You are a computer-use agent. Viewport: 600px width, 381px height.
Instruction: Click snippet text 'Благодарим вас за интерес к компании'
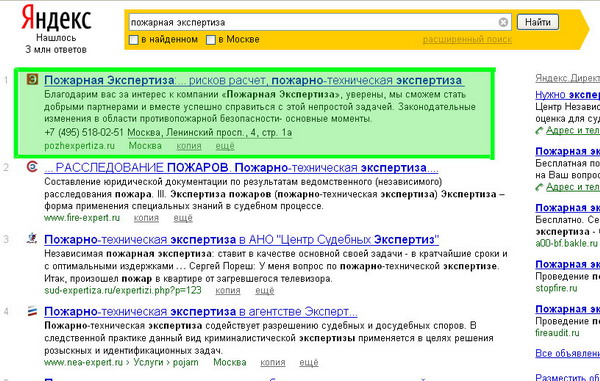[x=132, y=94]
